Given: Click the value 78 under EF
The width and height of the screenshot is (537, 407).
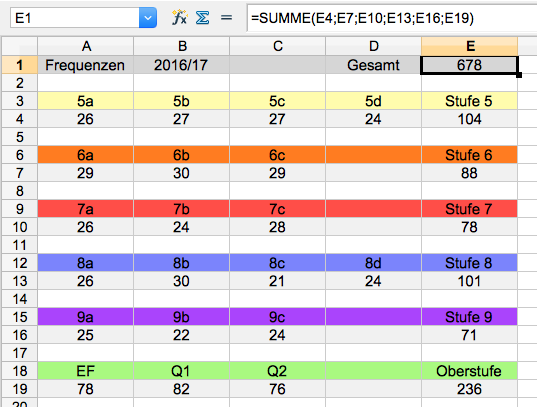Looking at the screenshot, I should 86,389.
